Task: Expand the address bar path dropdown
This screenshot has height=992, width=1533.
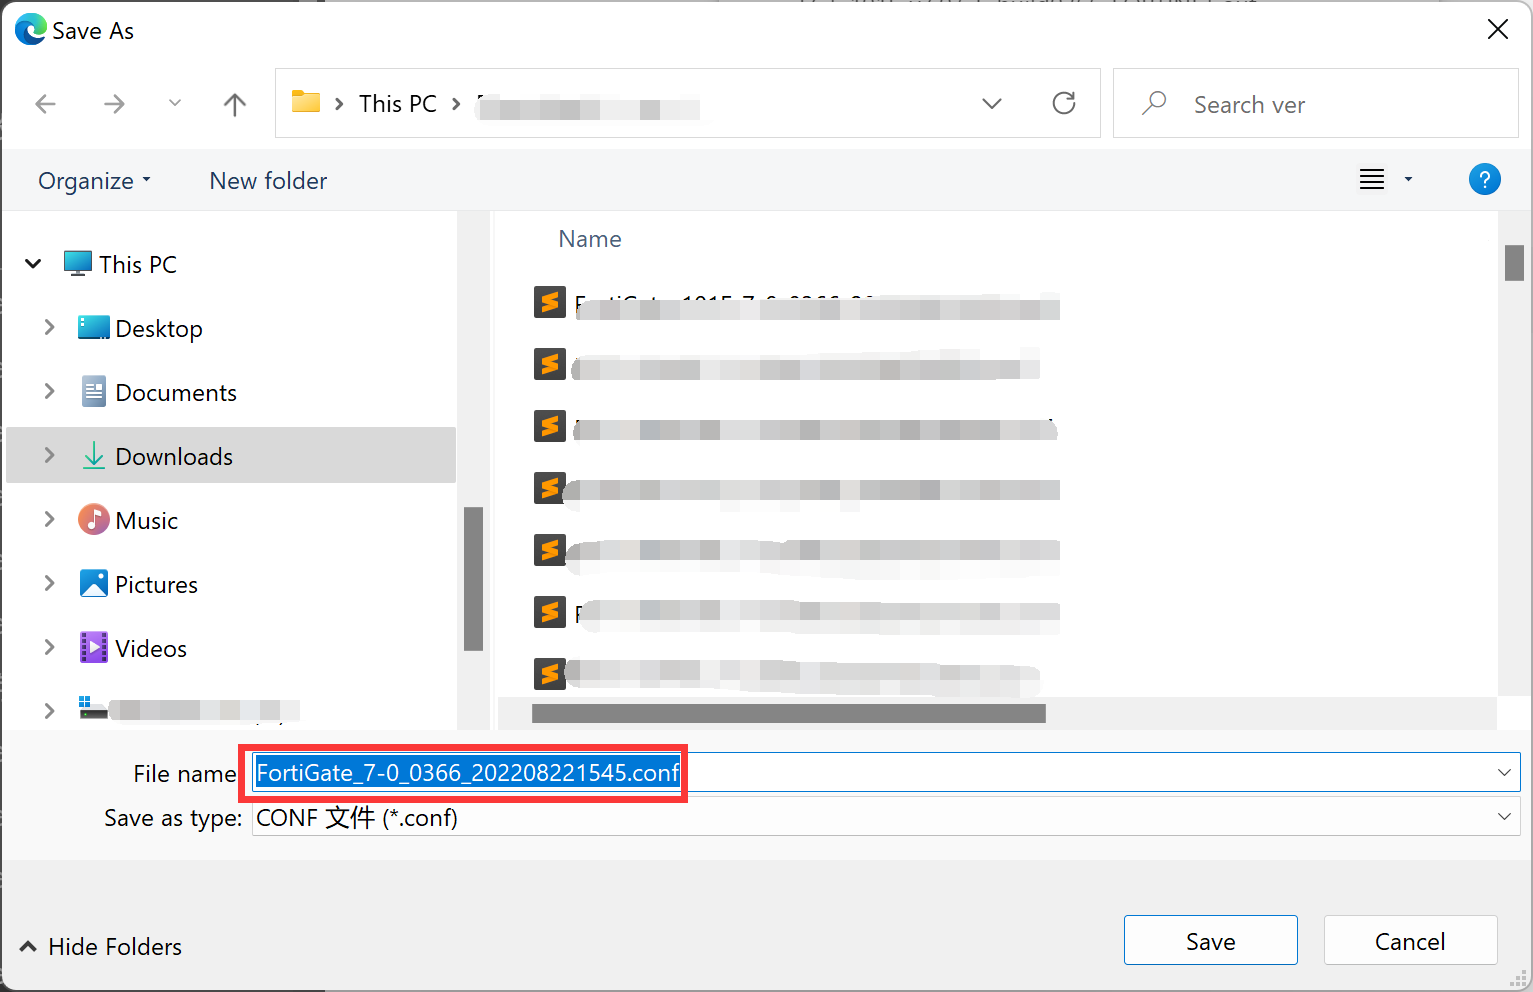Action: [992, 104]
